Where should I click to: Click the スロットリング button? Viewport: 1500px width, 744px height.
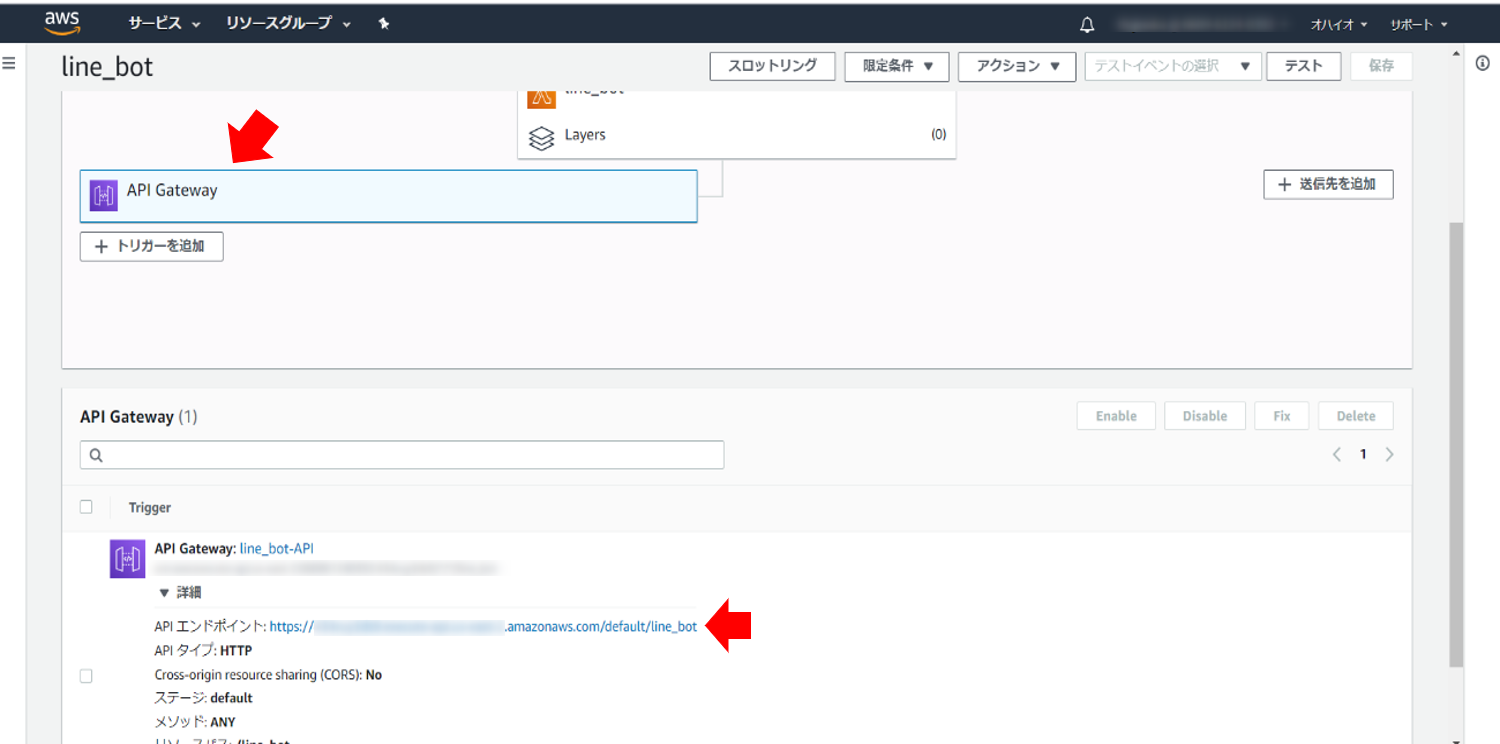[x=772, y=66]
